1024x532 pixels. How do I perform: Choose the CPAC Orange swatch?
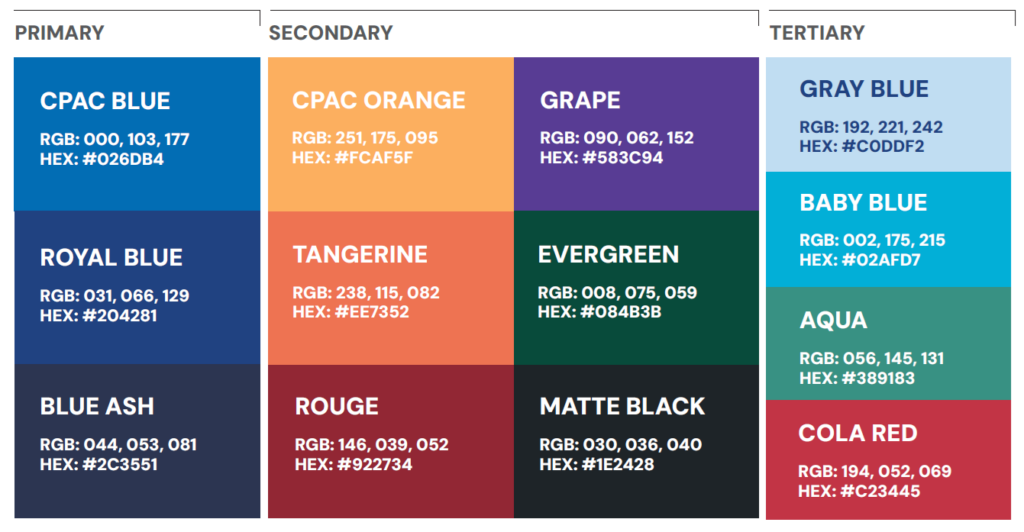(391, 134)
